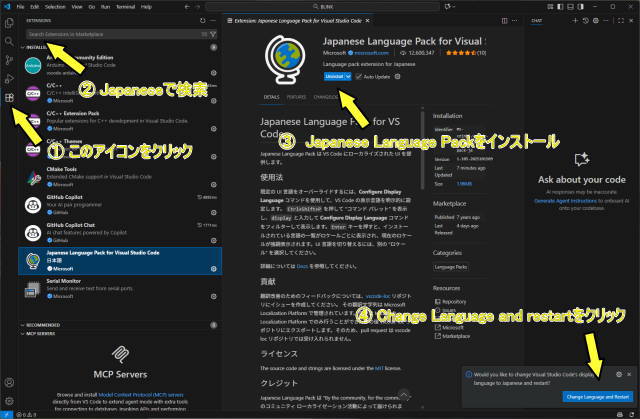Image resolution: width=640 pixels, height=419 pixels.
Task: Open the Explorer view in activity bar
Action: [9, 23]
